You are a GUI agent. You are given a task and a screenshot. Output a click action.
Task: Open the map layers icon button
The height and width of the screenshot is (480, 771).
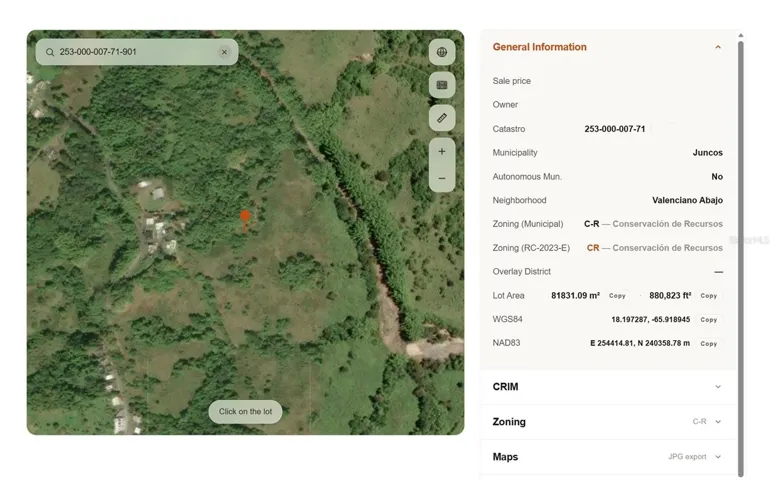[442, 85]
